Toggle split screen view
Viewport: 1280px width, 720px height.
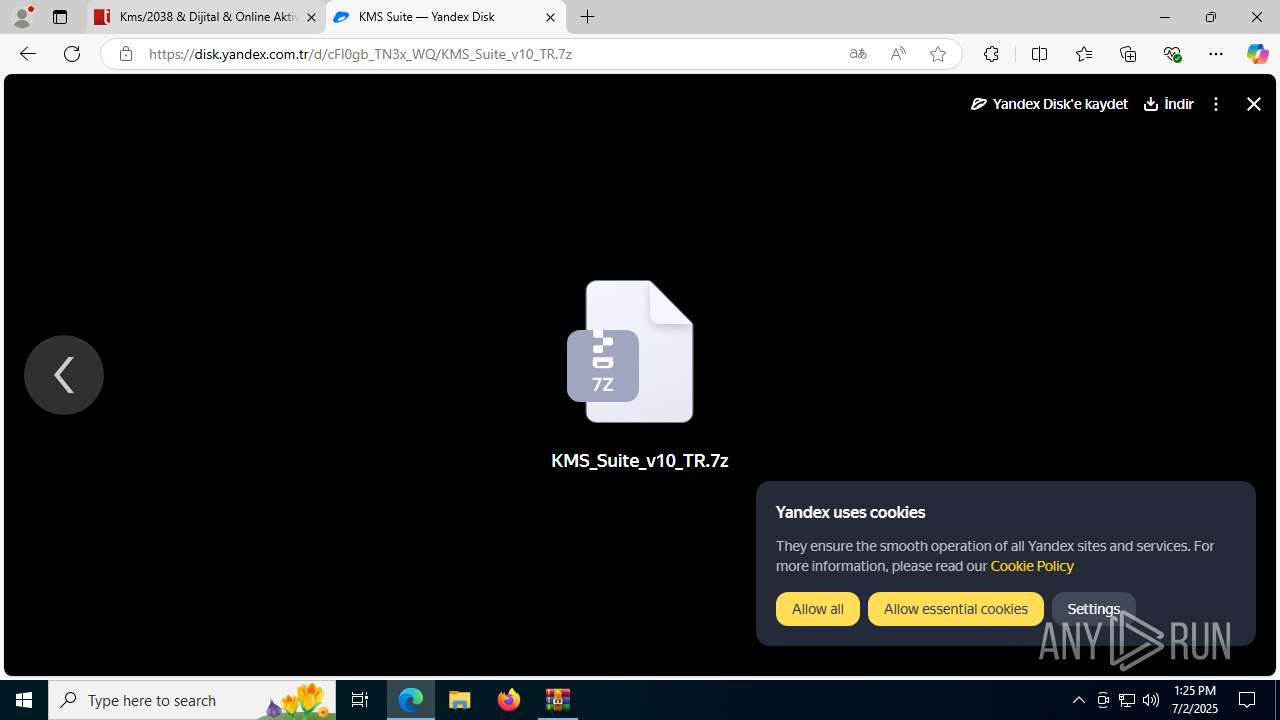pos(1039,54)
